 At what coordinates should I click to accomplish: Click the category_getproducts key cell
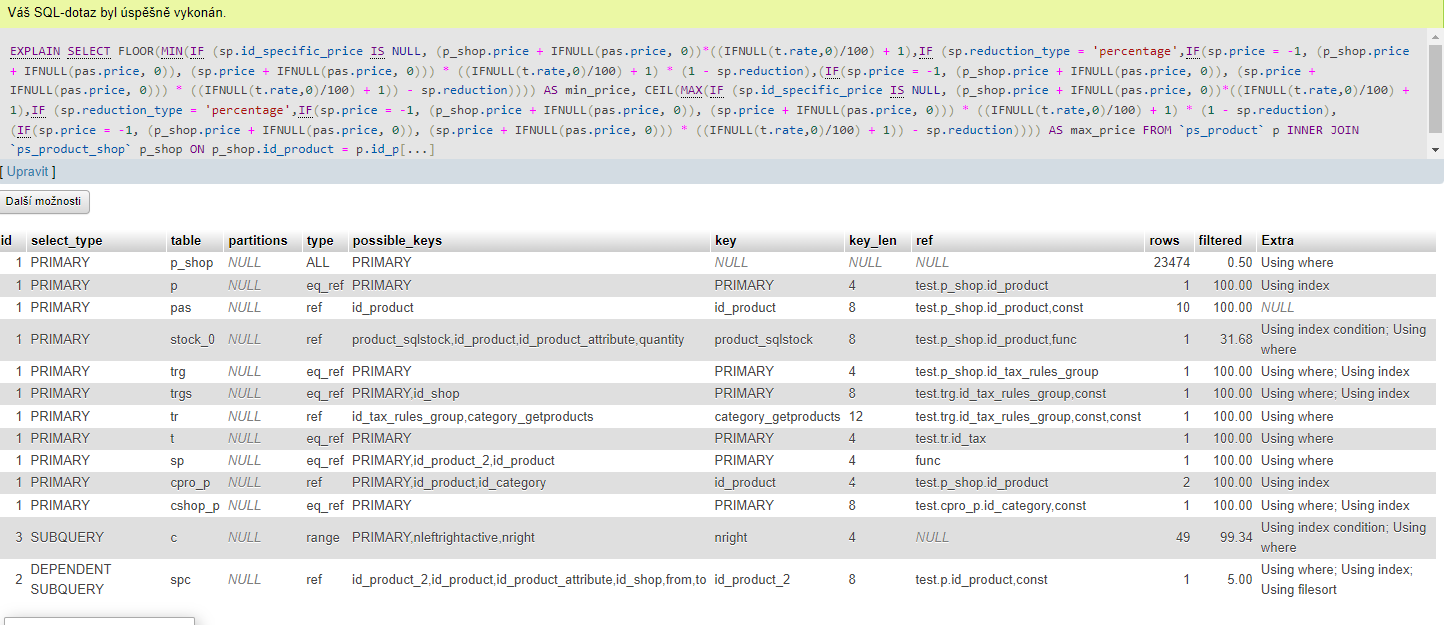[777, 417]
